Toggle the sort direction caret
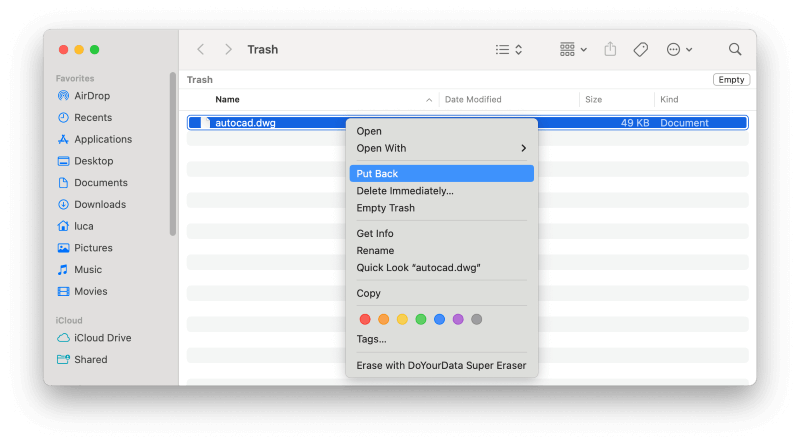Viewport: 800px width, 443px height. (429, 100)
